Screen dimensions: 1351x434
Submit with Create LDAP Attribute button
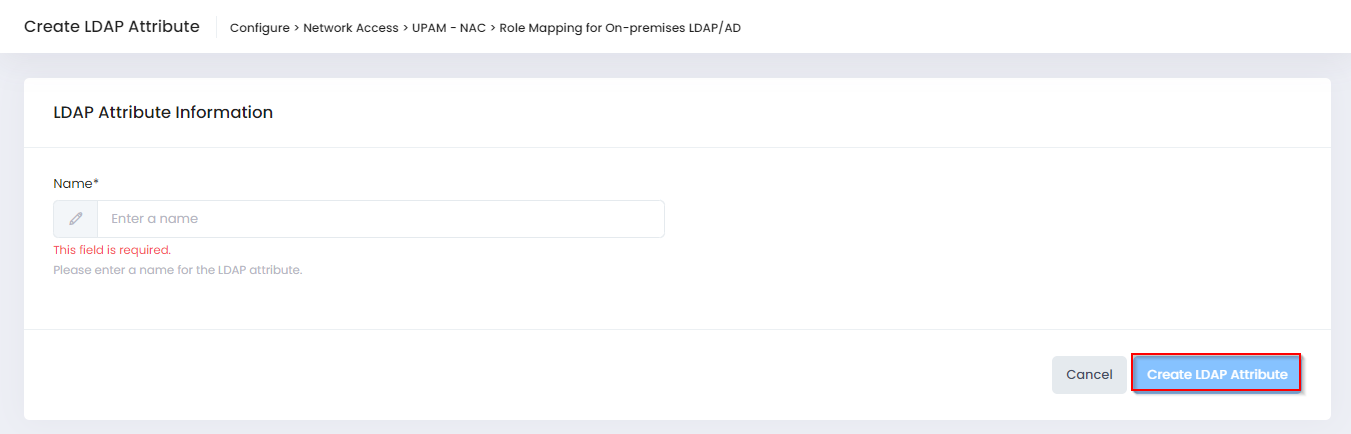click(x=1216, y=374)
